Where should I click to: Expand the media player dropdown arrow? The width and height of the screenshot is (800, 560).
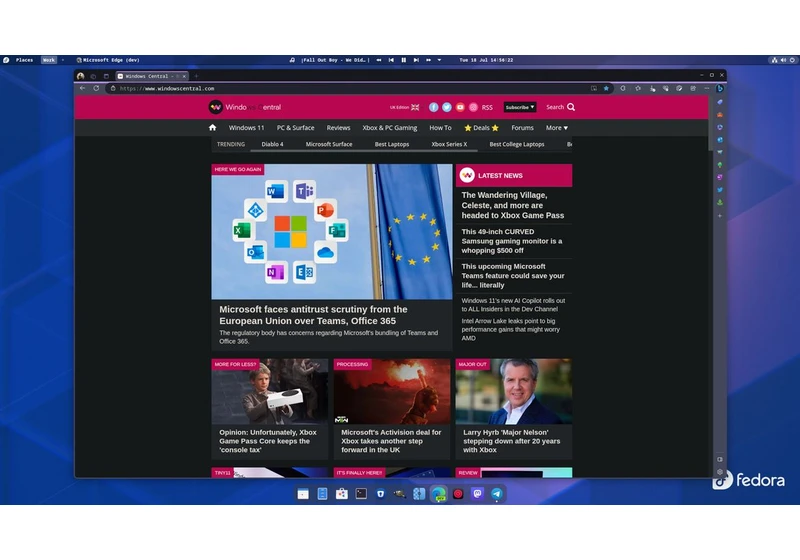(x=439, y=60)
